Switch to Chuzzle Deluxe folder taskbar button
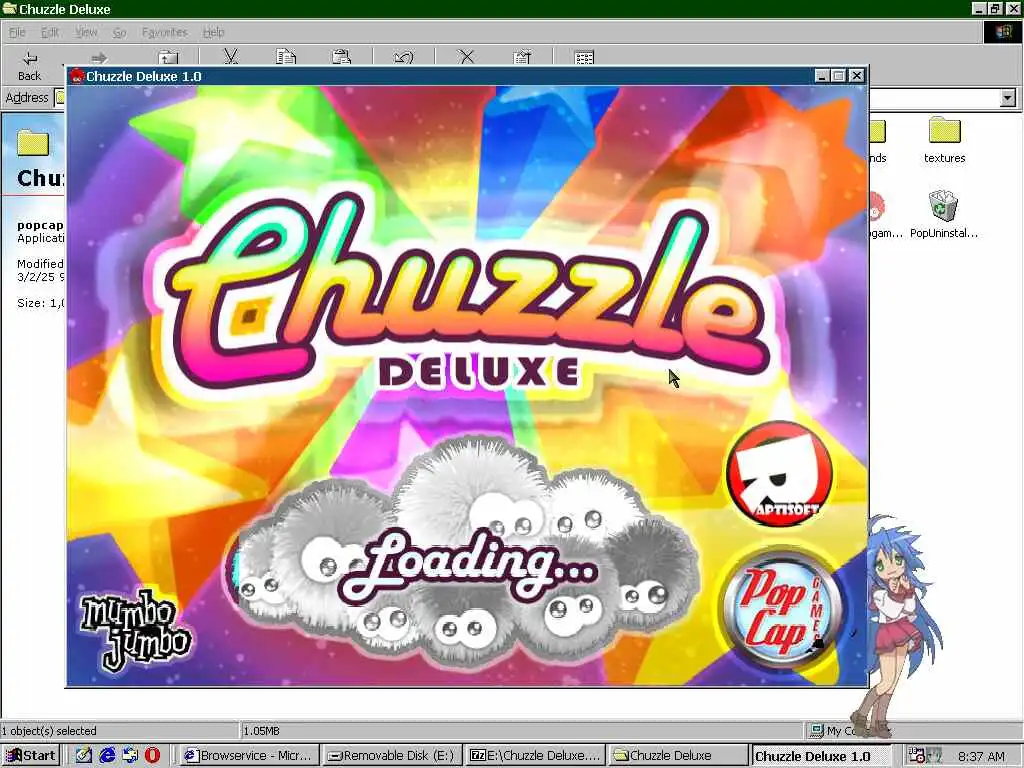Image resolution: width=1024 pixels, height=768 pixels. (678, 756)
